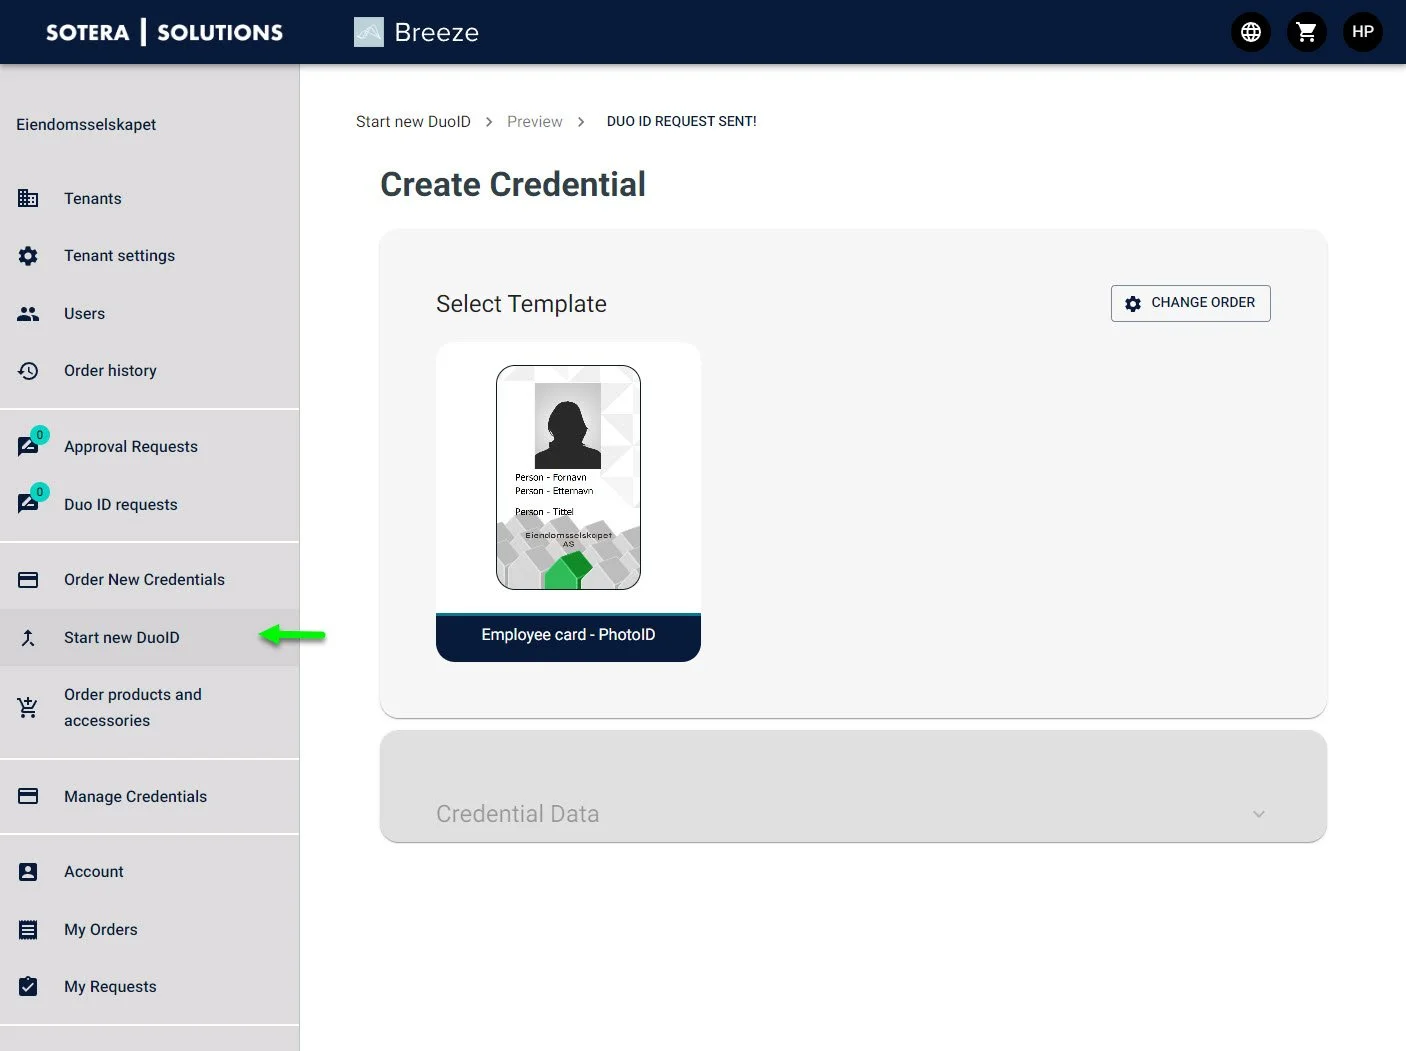Open Tenant settings menu item
The height and width of the screenshot is (1051, 1406).
click(150, 256)
